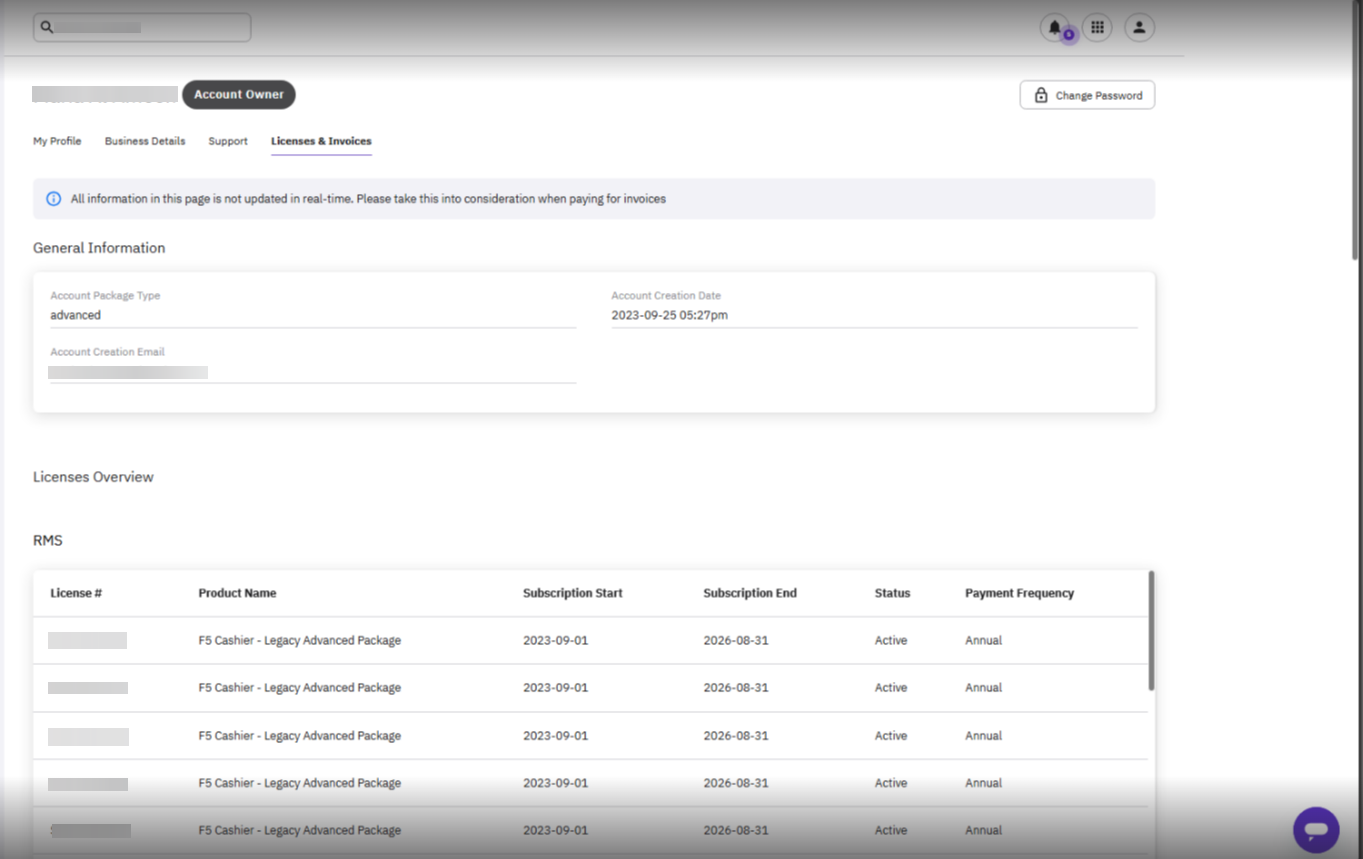Click first row's Annual payment frequency

click(x=983, y=640)
